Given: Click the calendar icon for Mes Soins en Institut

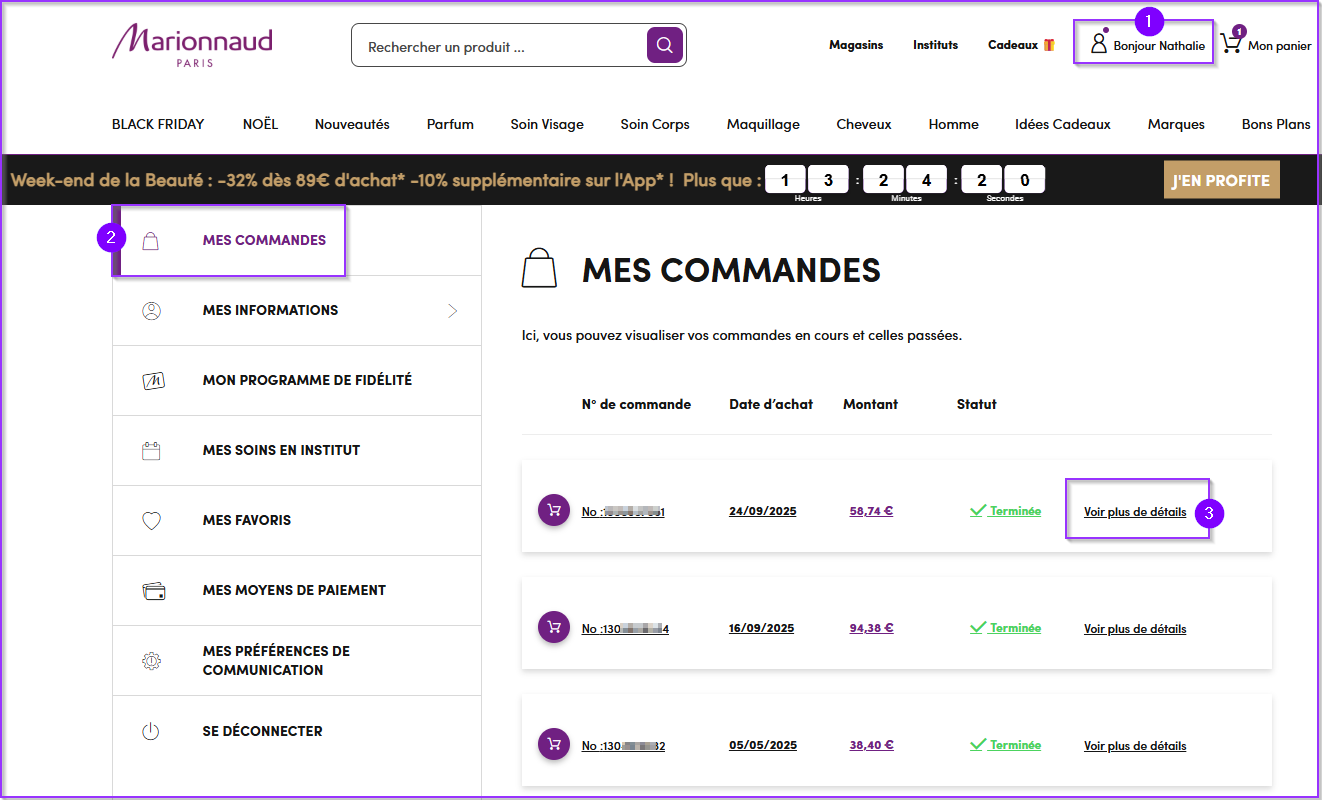Looking at the screenshot, I should click(x=151, y=450).
